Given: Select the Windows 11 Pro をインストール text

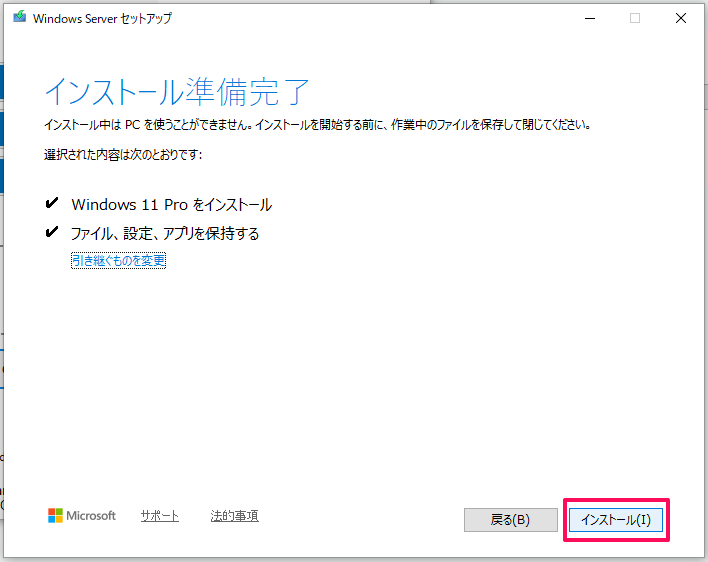Looking at the screenshot, I should click(x=171, y=204).
